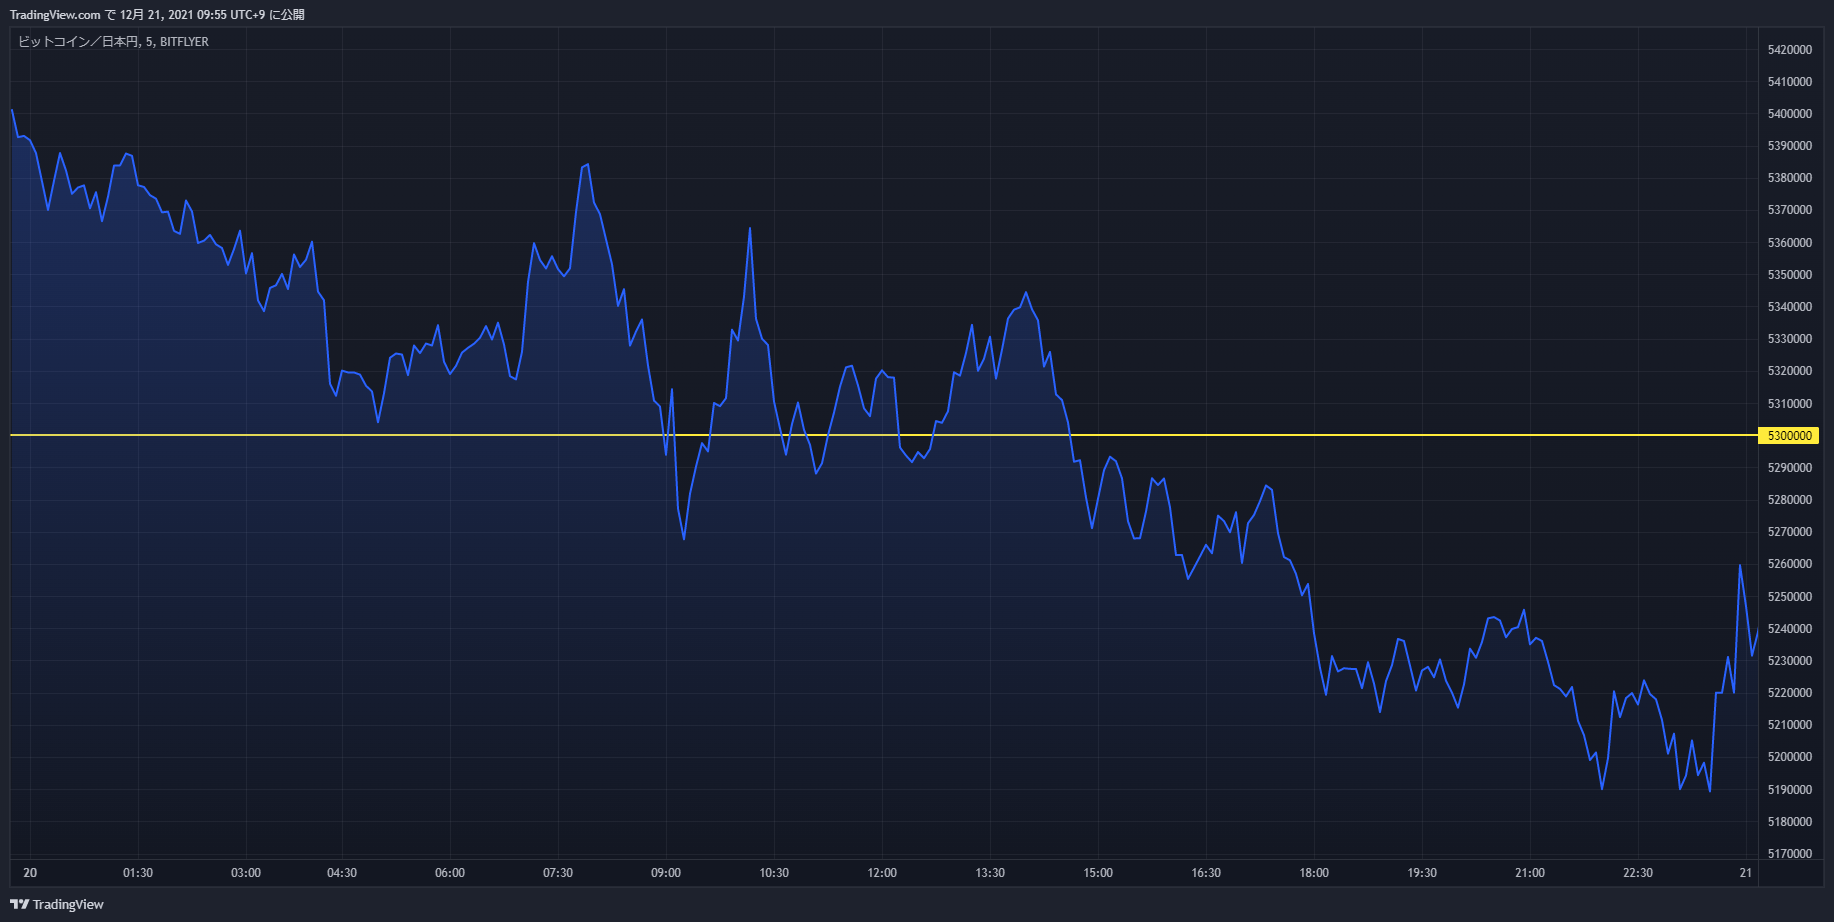Click the 20 date label on time axis
1834x922 pixels.
30,873
